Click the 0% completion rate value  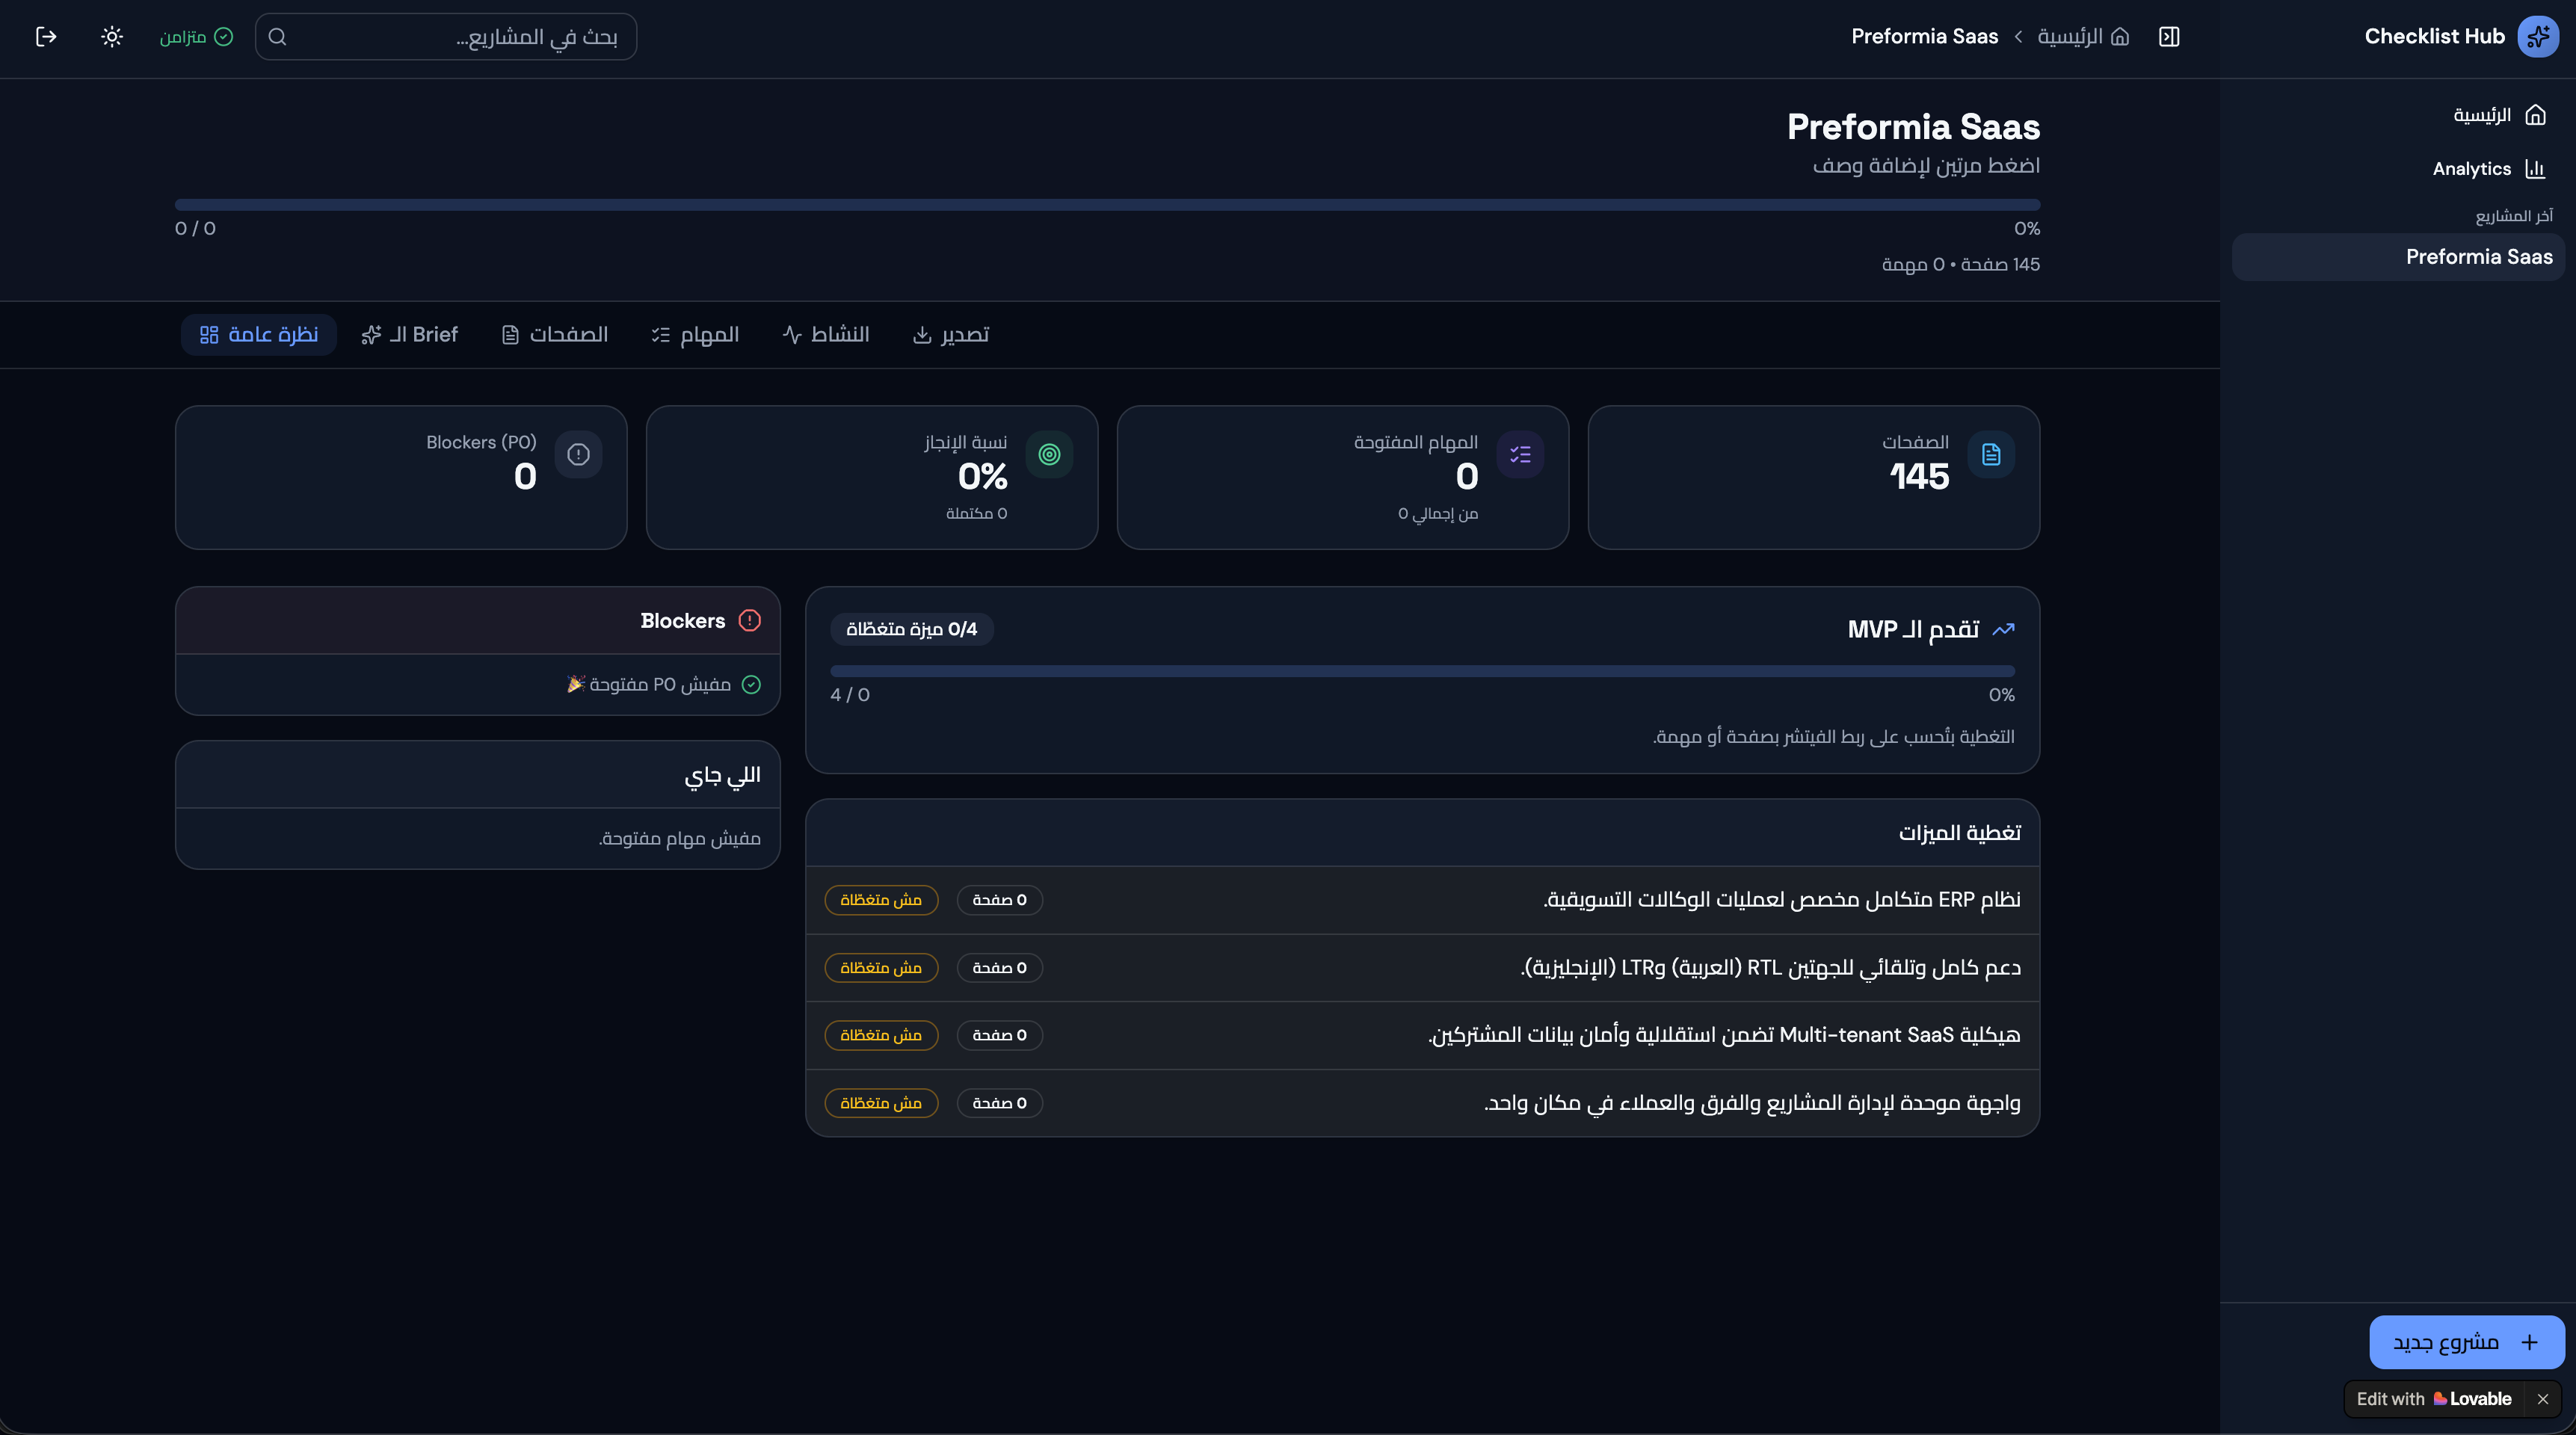(982, 477)
